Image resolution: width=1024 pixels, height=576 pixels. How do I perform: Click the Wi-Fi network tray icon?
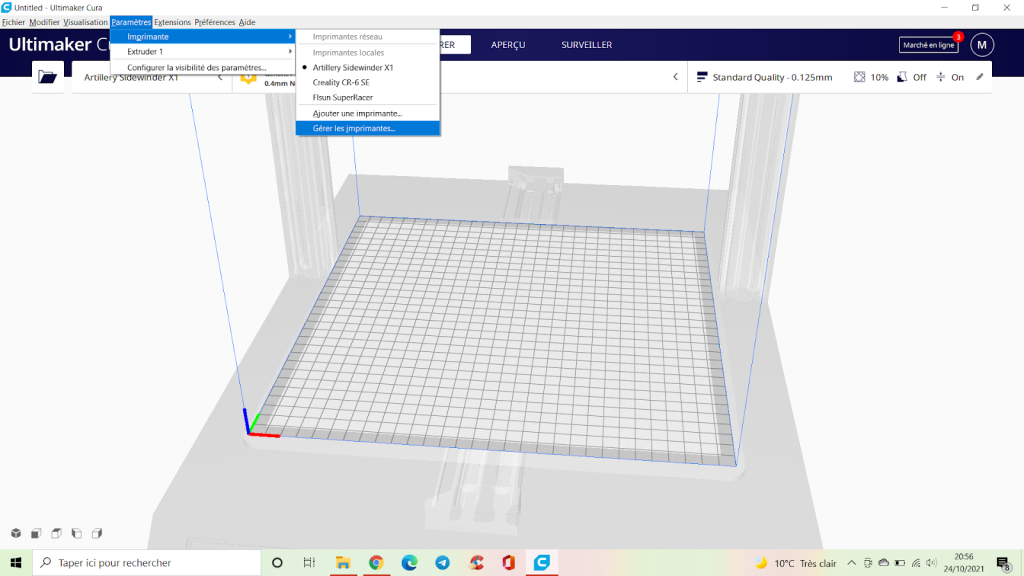coord(916,563)
